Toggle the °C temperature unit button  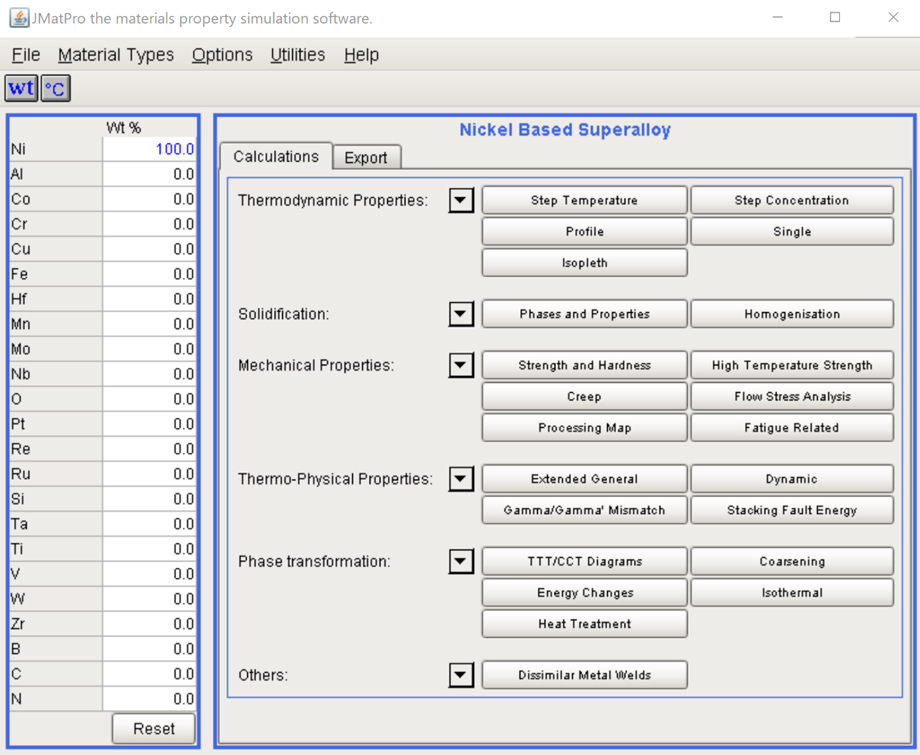click(x=56, y=88)
